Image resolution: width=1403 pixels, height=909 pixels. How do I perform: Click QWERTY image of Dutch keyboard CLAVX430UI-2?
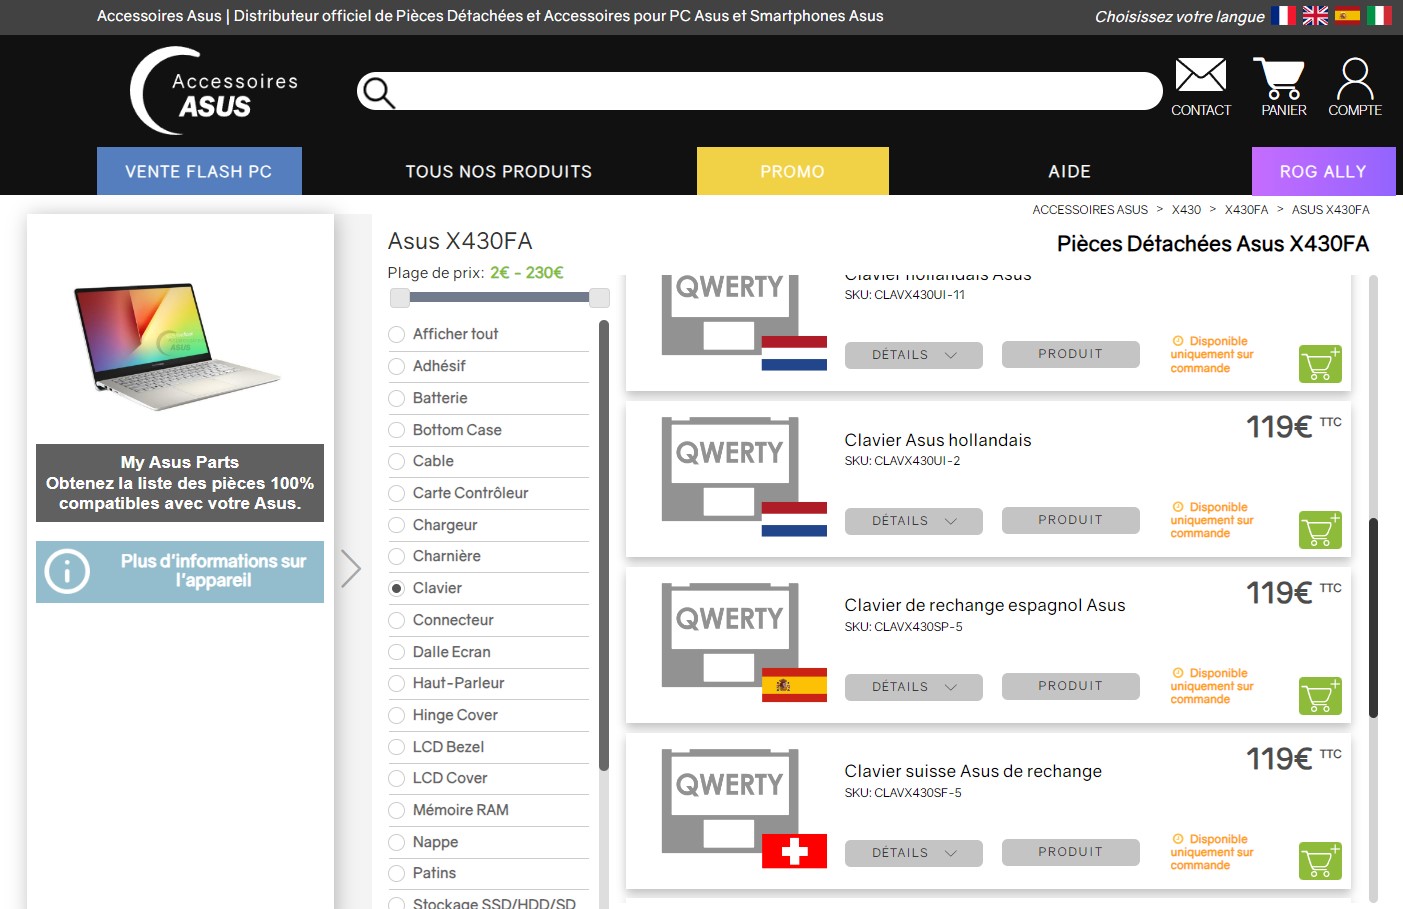(x=744, y=477)
